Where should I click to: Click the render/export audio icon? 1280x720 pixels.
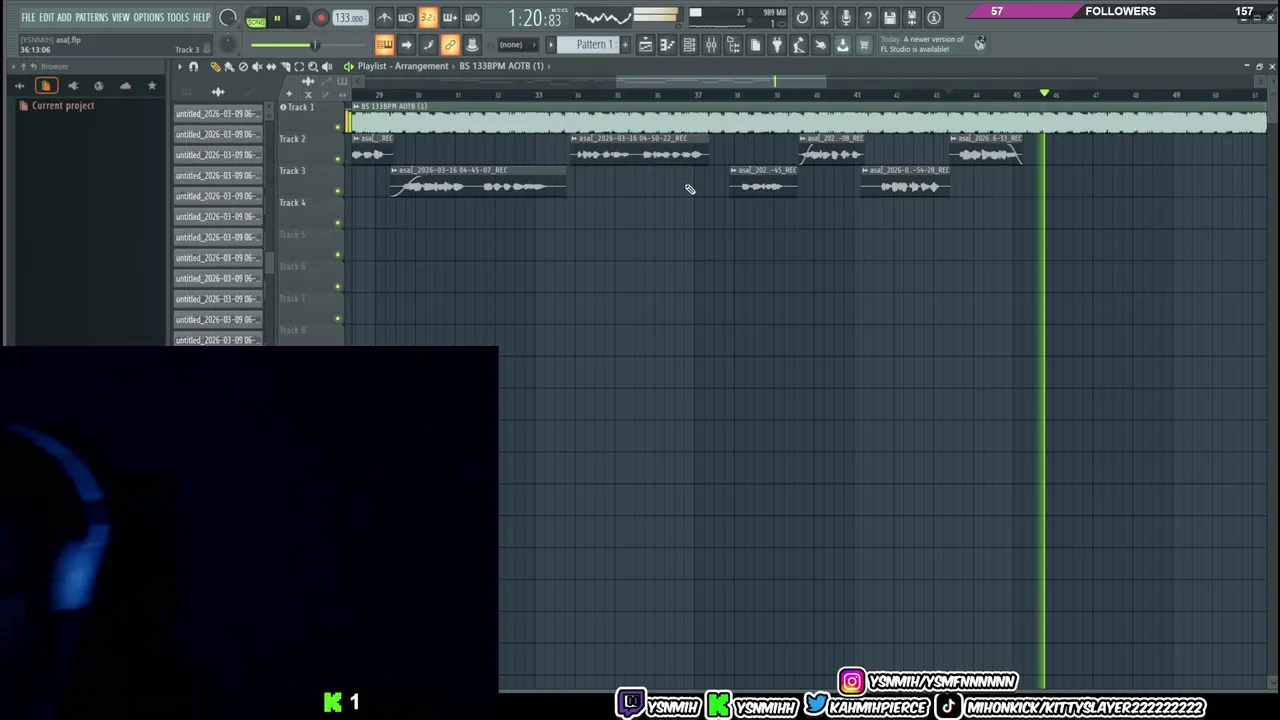[x=912, y=18]
